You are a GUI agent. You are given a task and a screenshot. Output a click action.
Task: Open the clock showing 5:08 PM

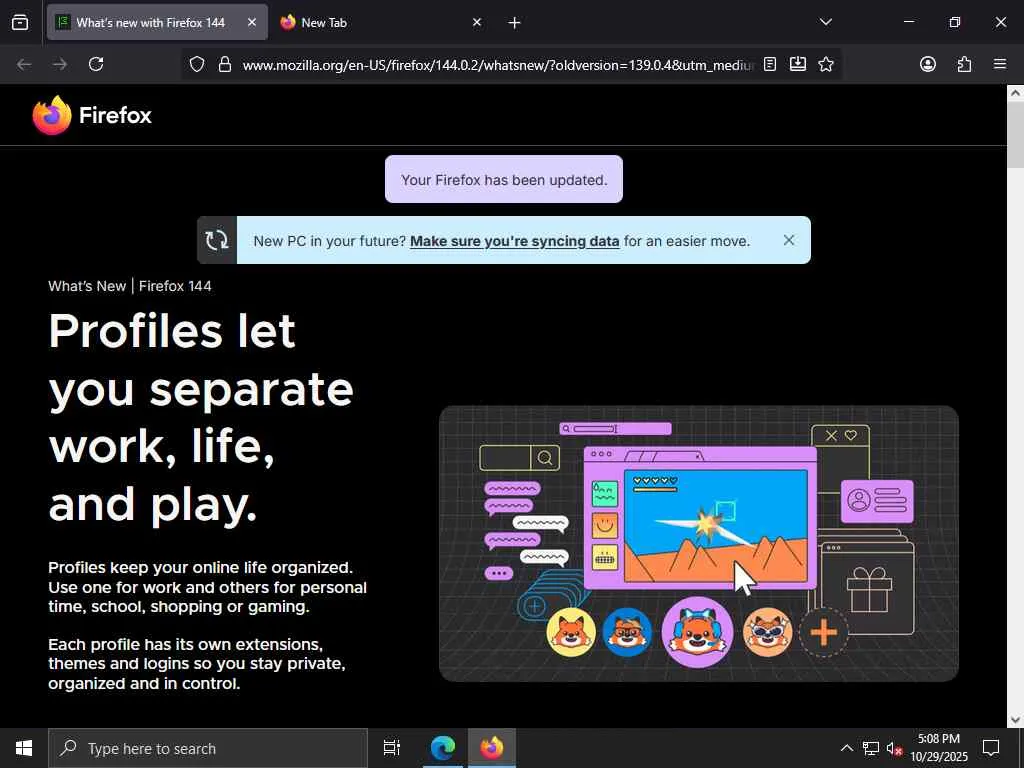[x=939, y=748]
